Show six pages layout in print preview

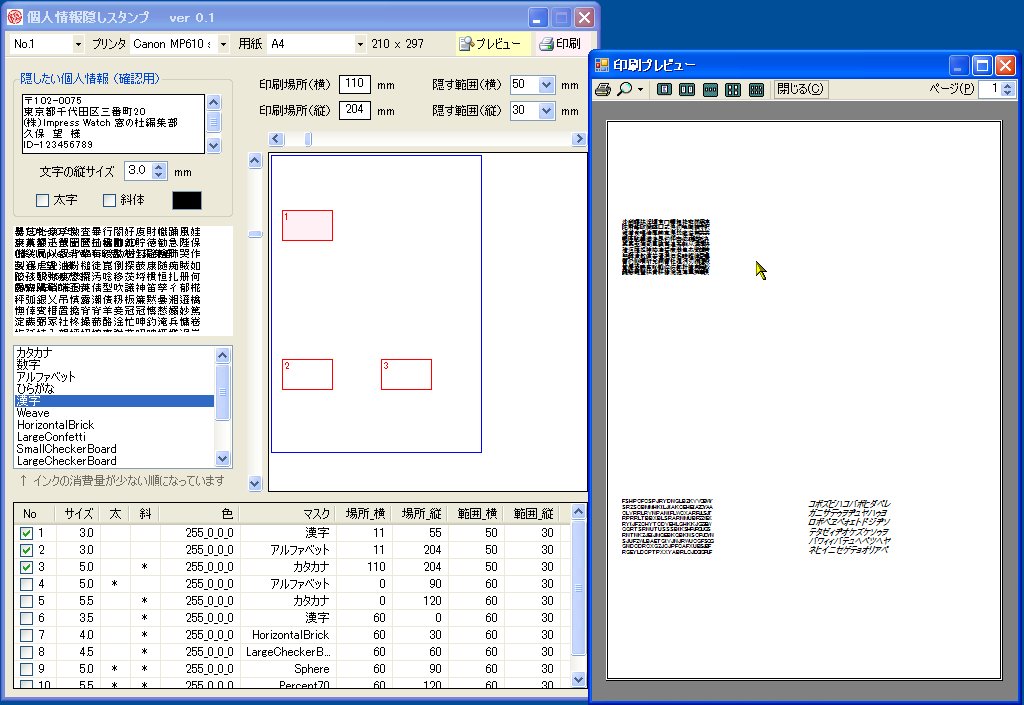coord(756,89)
